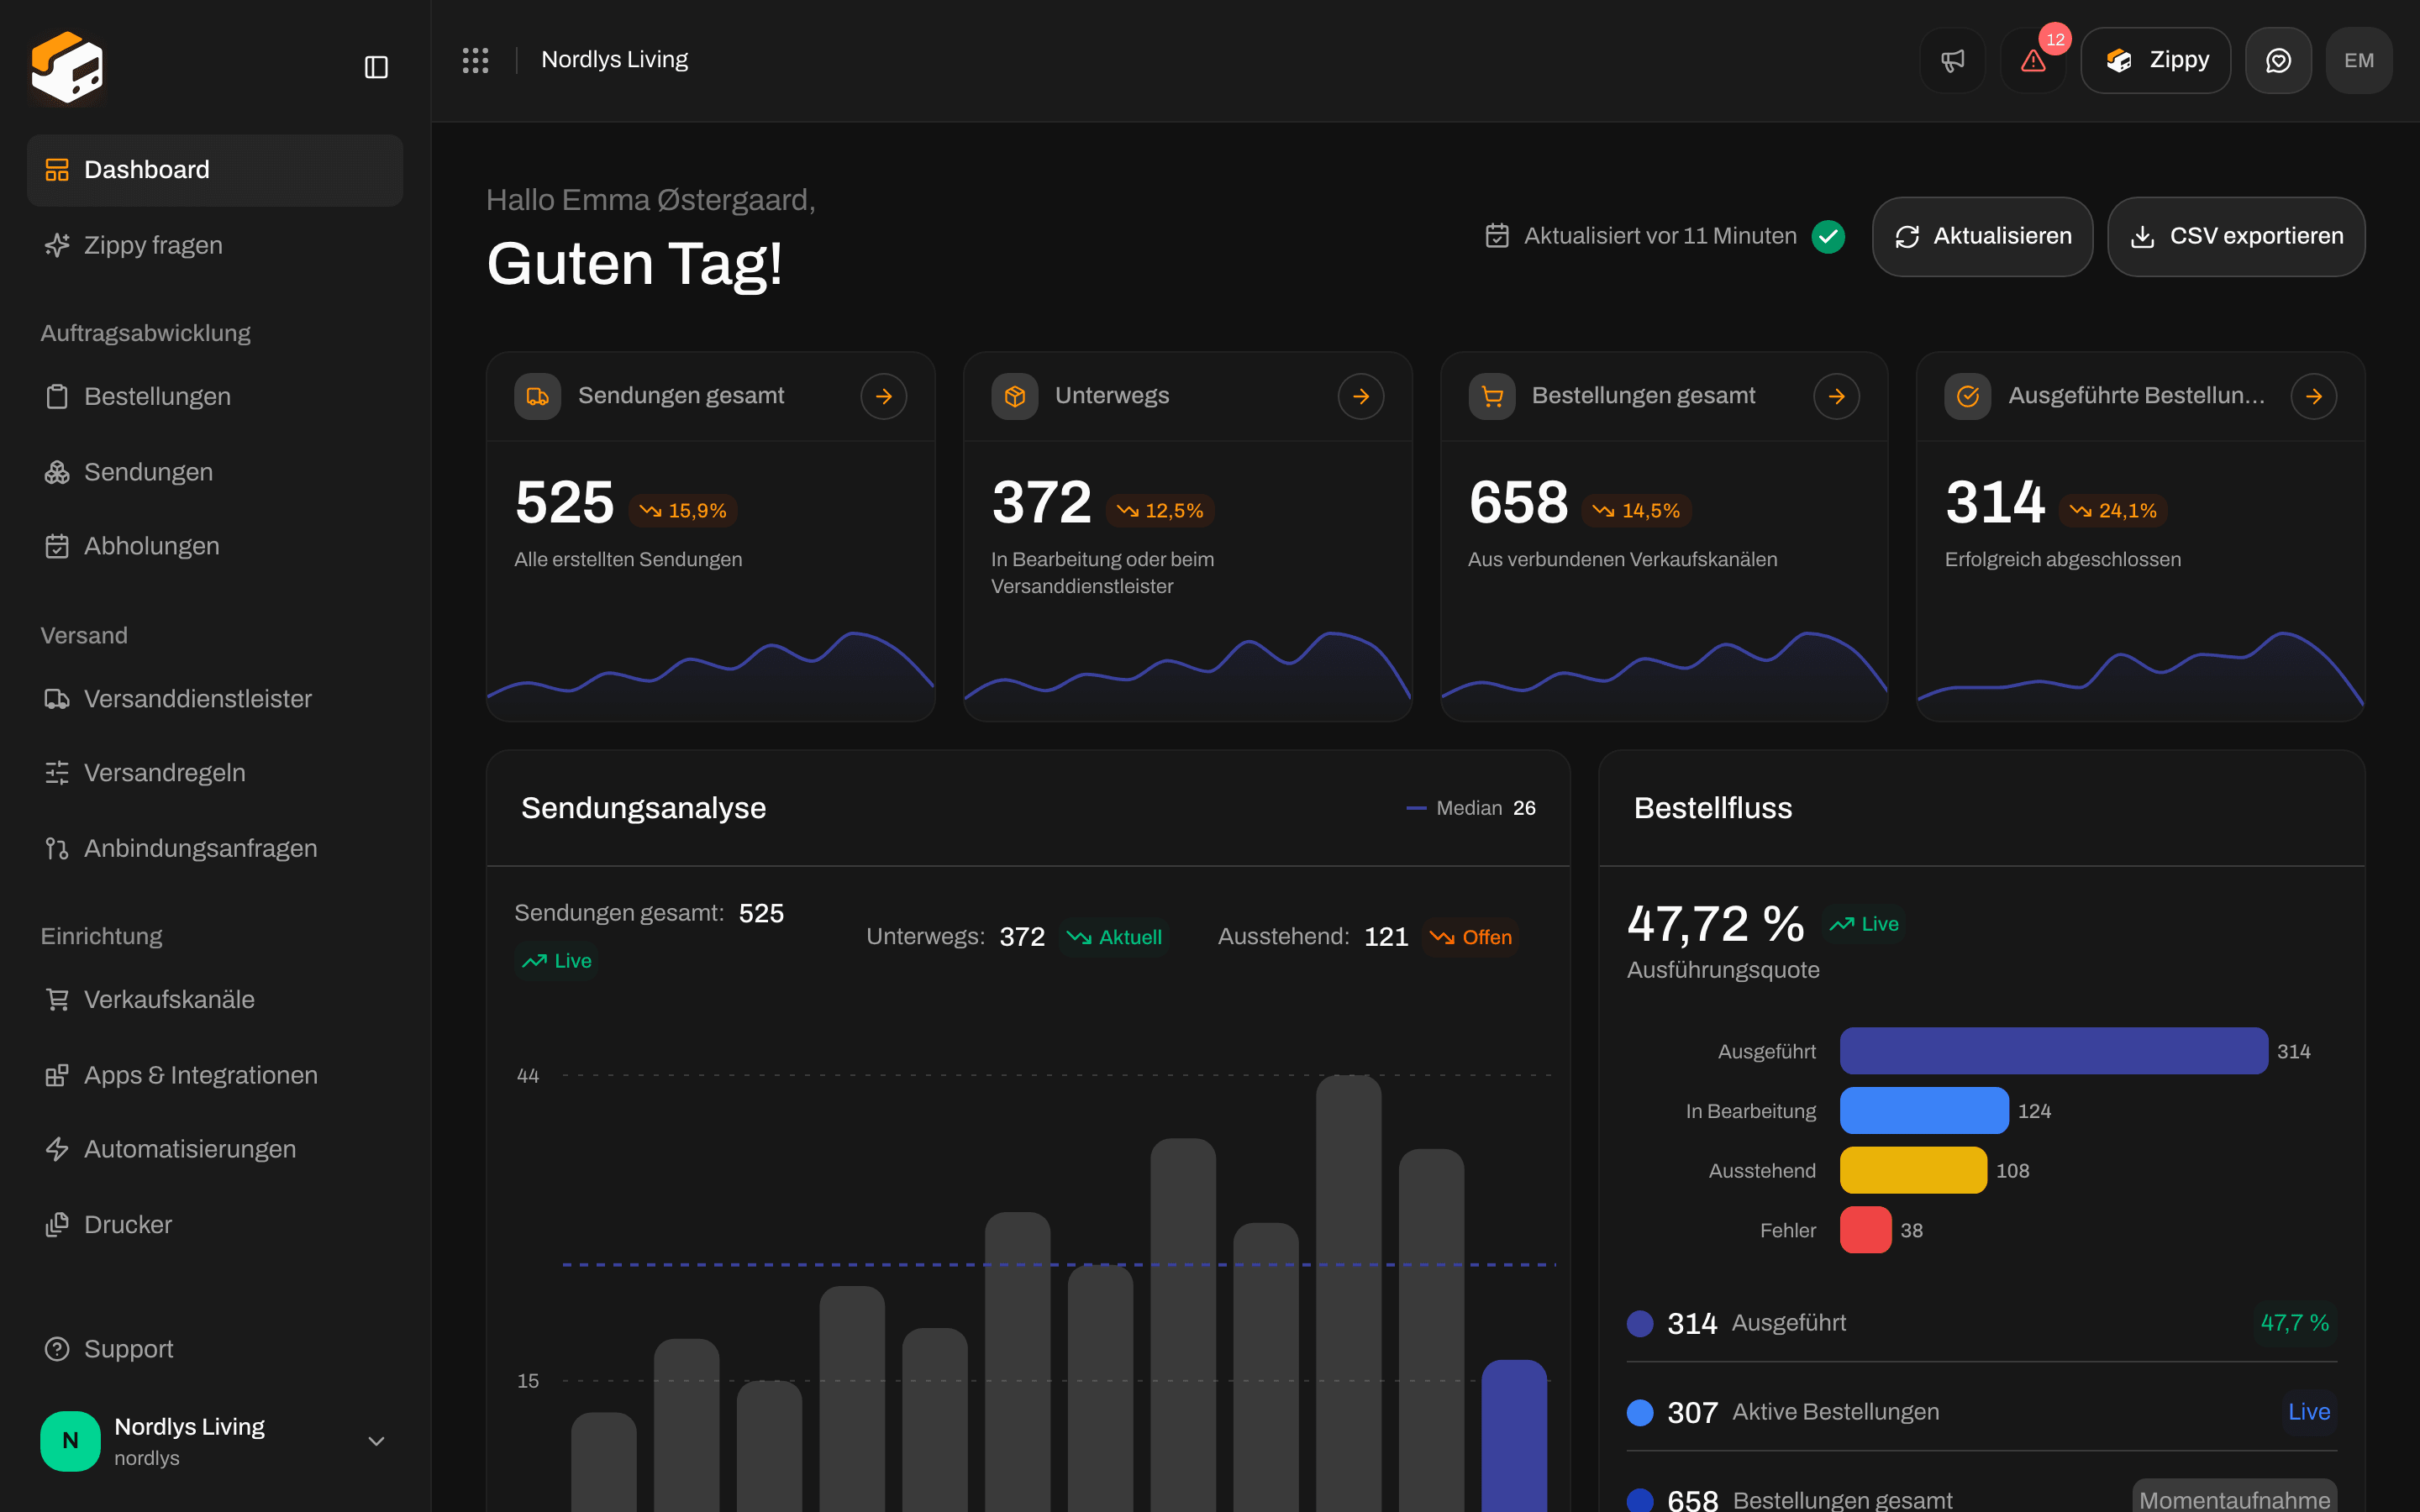Screen dimensions: 2420x1512
Task: Open Sendungen in the sidebar
Action: [215, 472]
